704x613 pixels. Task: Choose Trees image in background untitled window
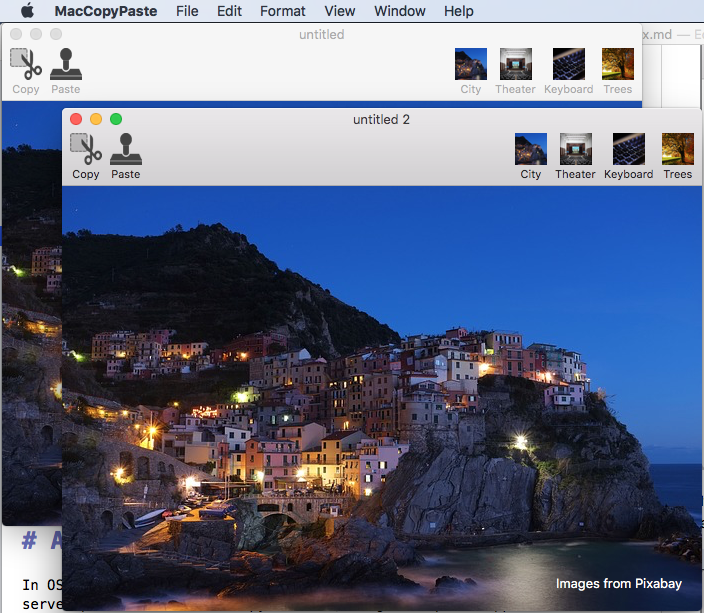pos(618,64)
